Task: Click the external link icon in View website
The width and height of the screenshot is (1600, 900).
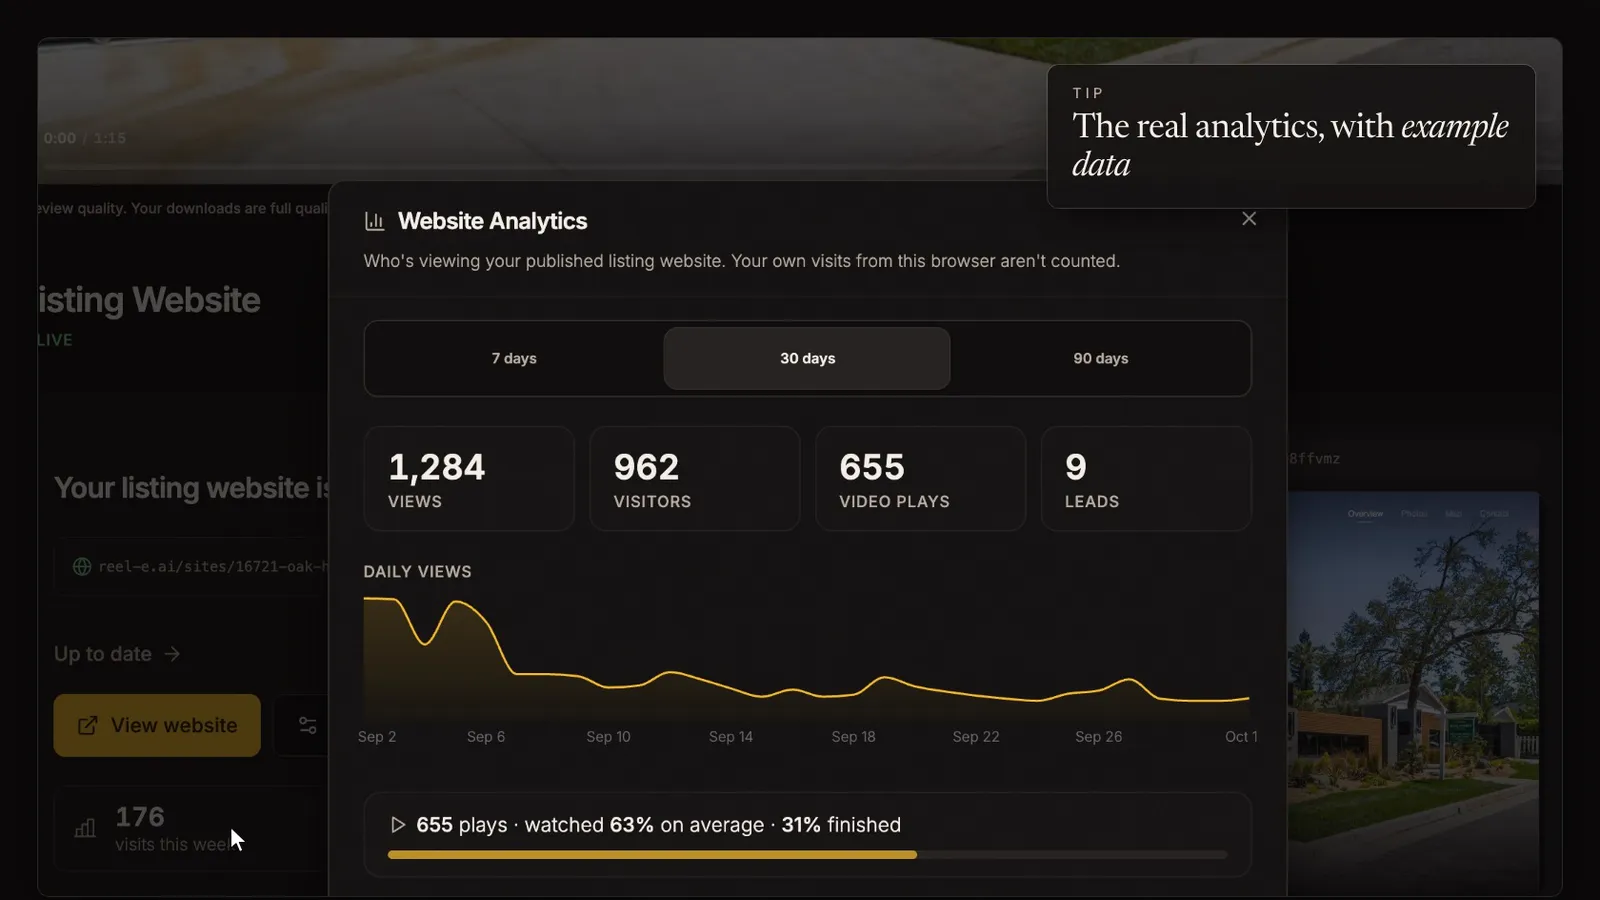Action: click(88, 725)
